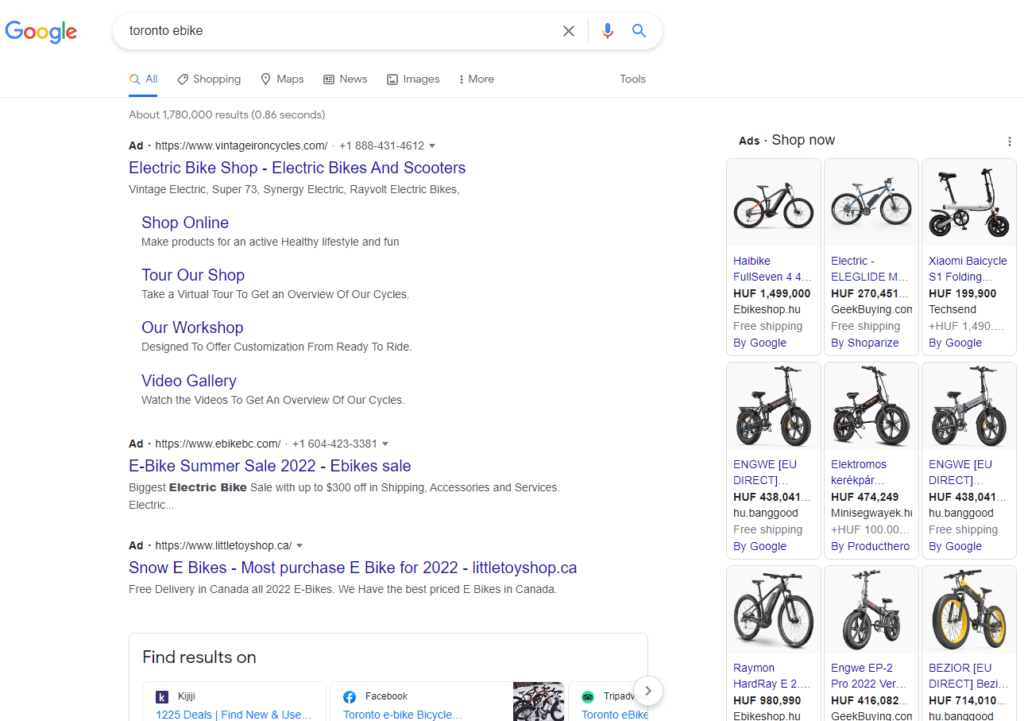
Task: Click By Producthero under Elektromos listing
Action: pyautogui.click(x=870, y=547)
